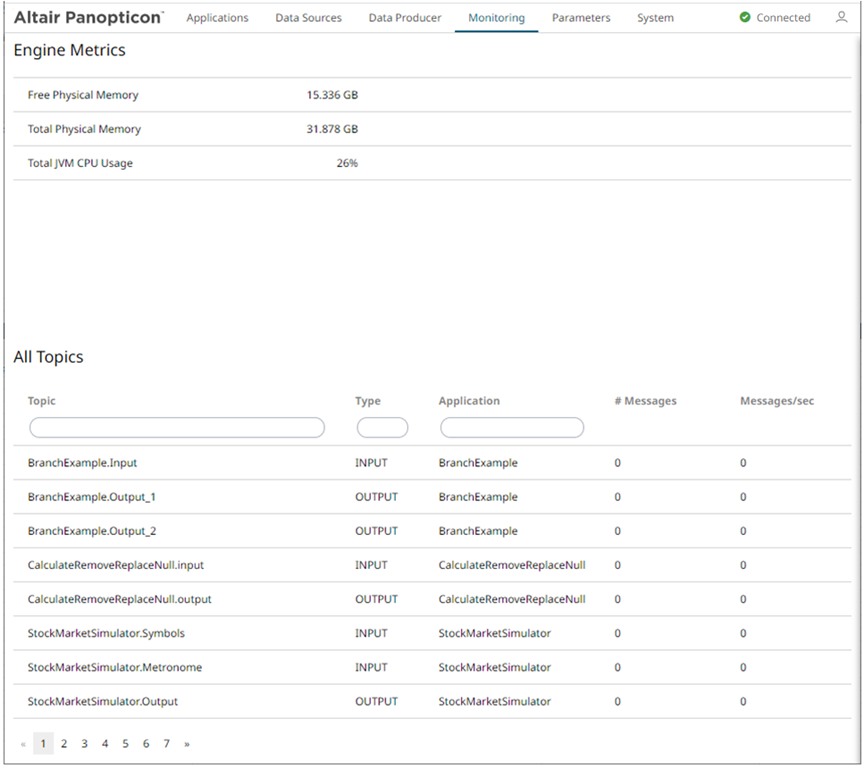Click the user profile icon
864x768 pixels.
point(841,17)
